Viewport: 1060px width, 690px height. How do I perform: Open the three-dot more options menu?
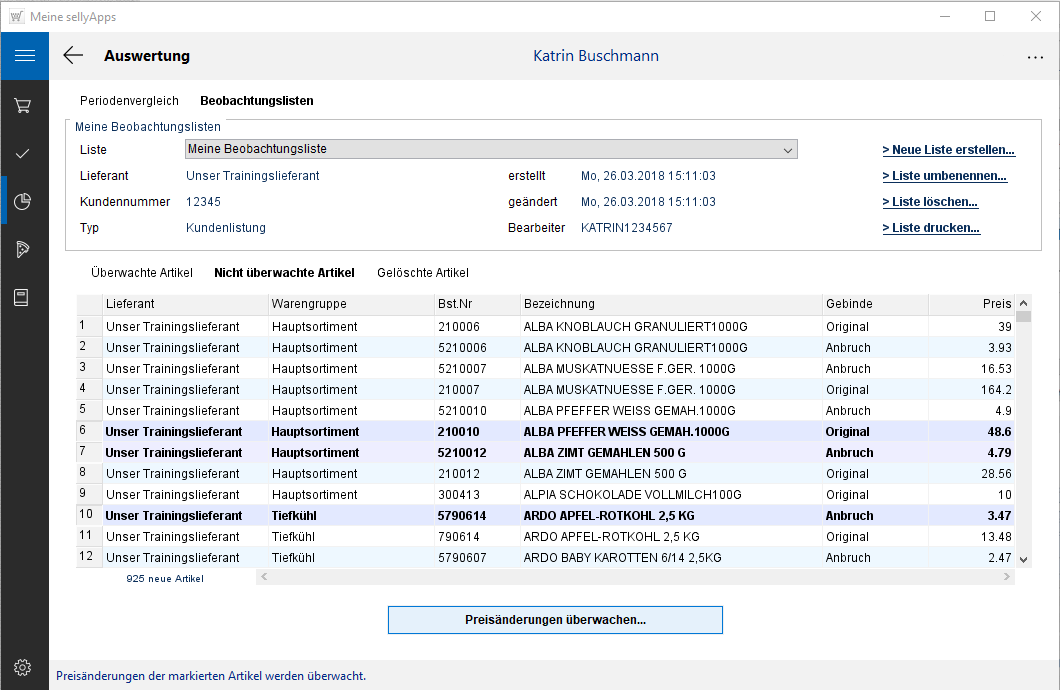point(1035,57)
